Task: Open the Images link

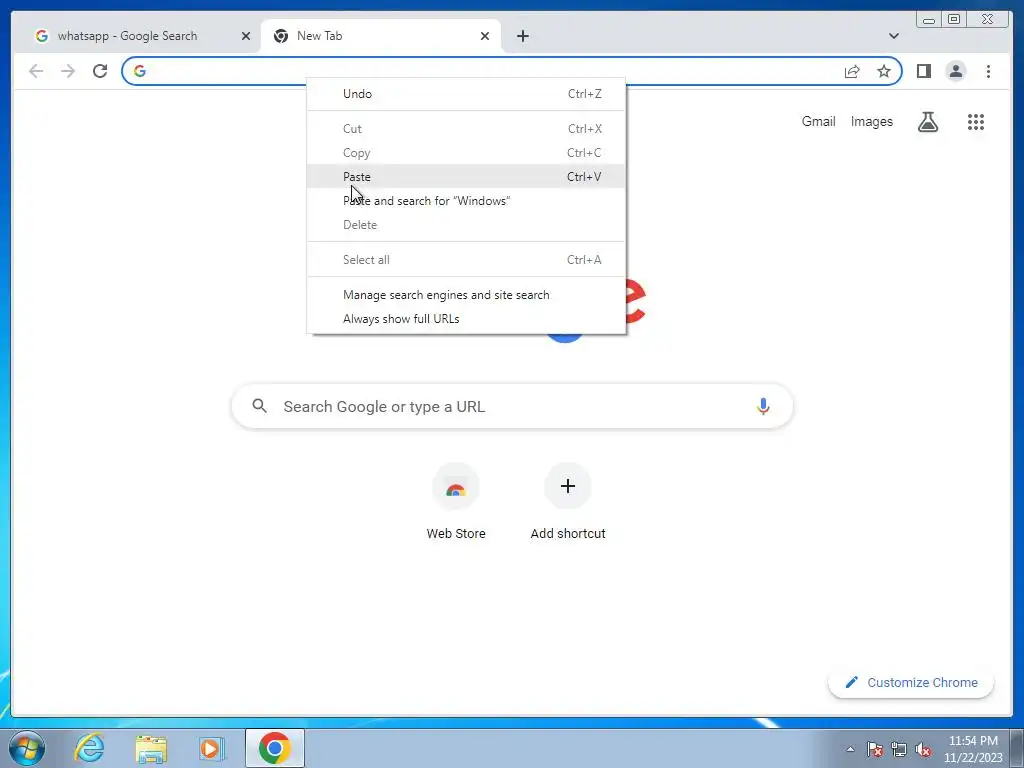Action: tap(871, 121)
